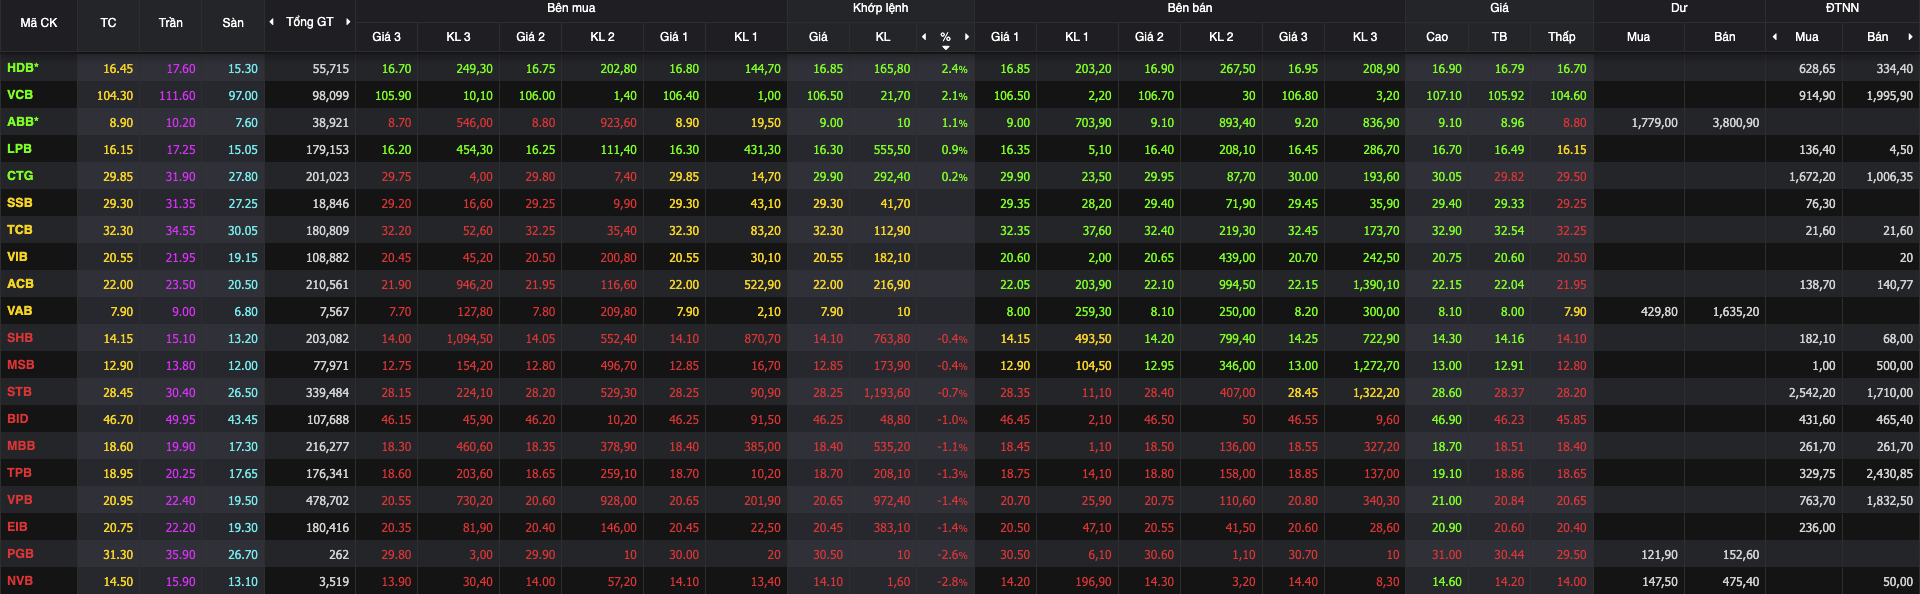Sort by the TC reference price header
The image size is (1920, 594).
click(108, 23)
